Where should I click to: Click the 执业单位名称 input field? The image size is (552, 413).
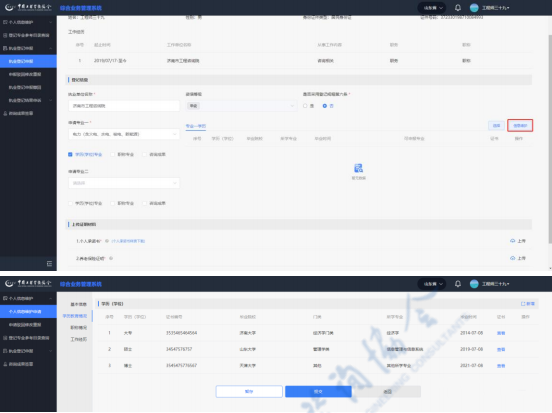click(x=124, y=106)
